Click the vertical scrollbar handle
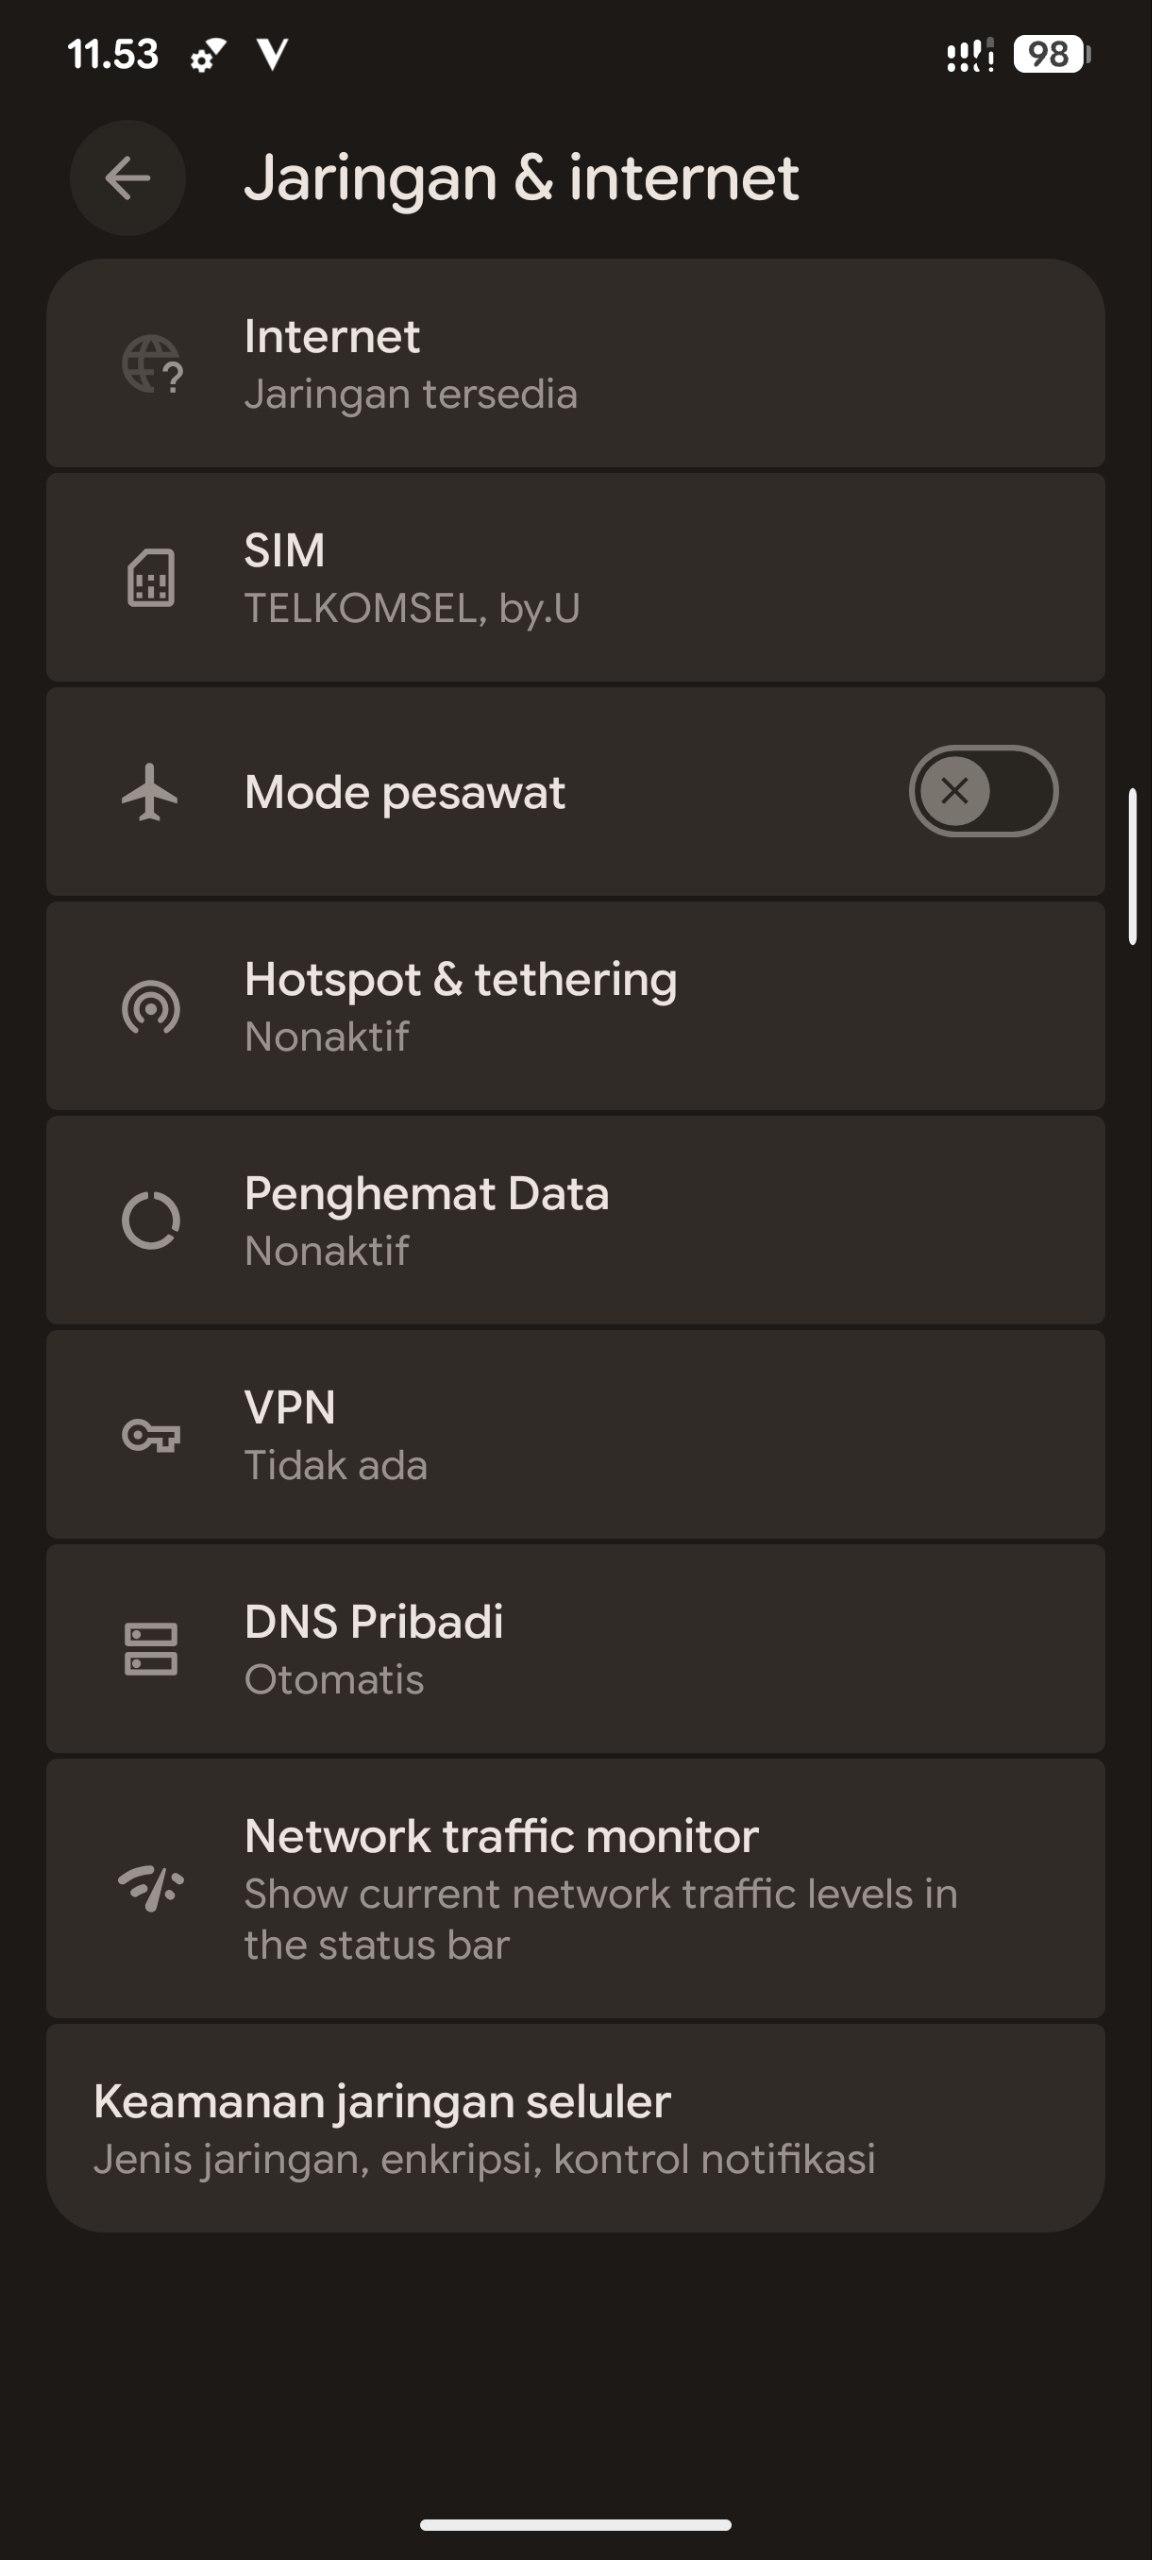The width and height of the screenshot is (1152, 2560). coord(1133,866)
